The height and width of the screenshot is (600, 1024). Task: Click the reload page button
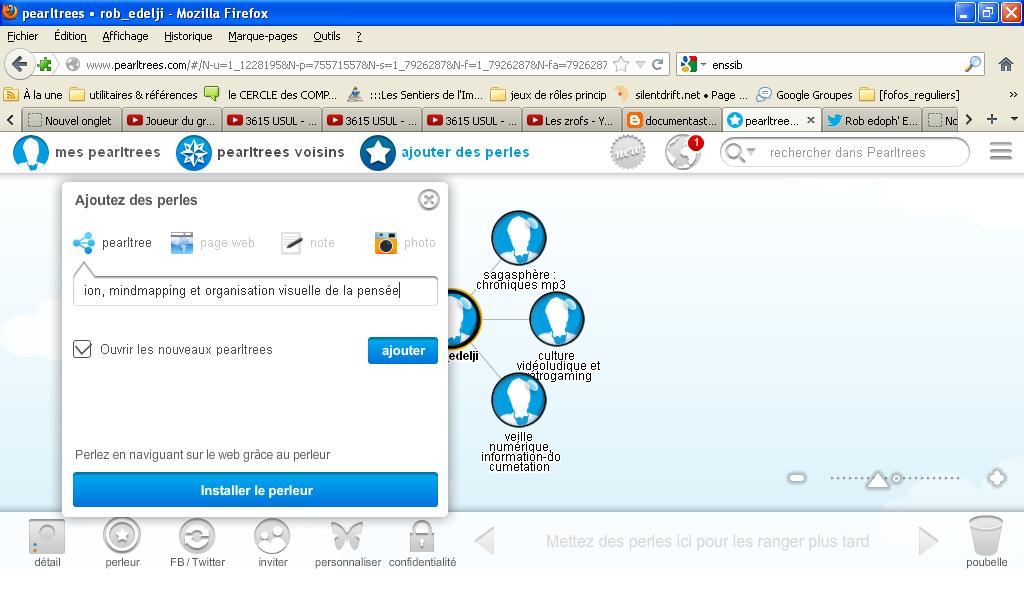coord(658,65)
